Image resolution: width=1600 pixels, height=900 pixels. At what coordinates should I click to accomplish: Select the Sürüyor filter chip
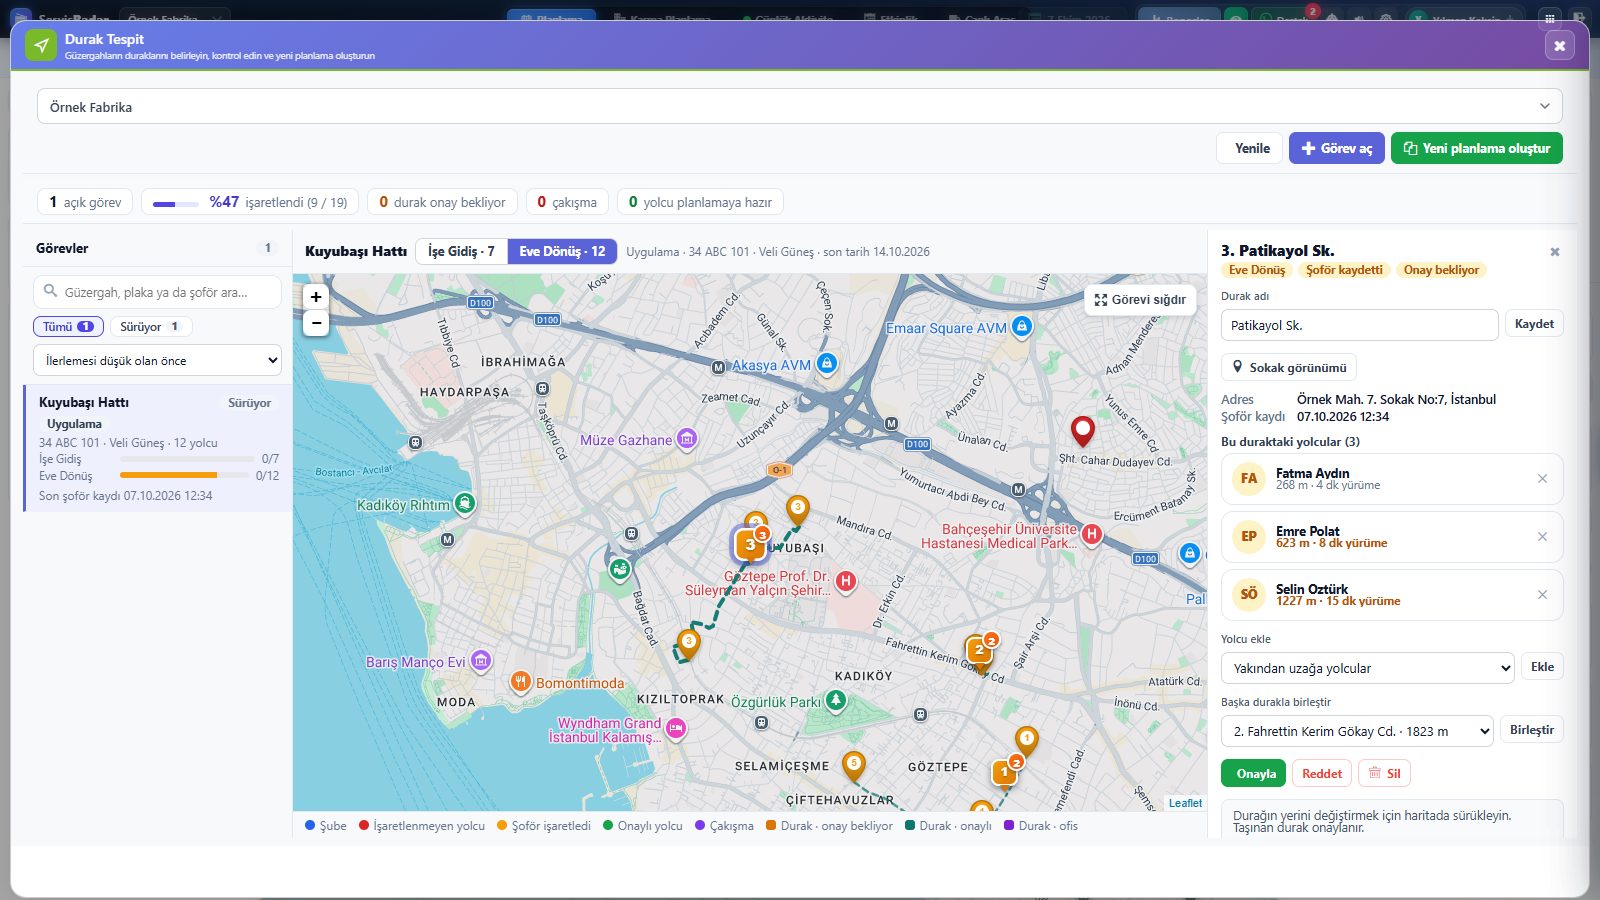pyautogui.click(x=150, y=326)
